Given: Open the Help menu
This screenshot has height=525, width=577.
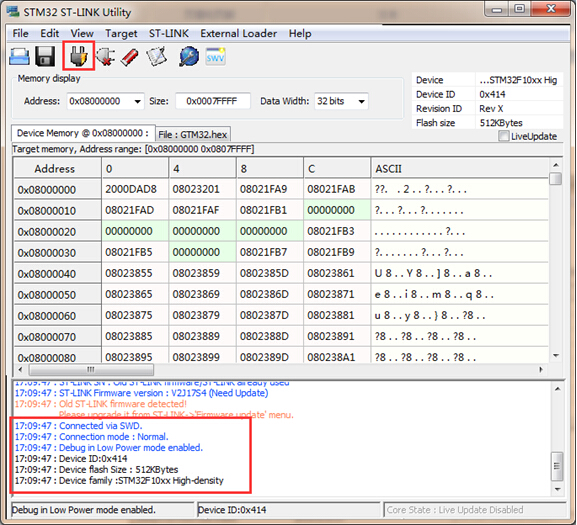Looking at the screenshot, I should 300,33.
